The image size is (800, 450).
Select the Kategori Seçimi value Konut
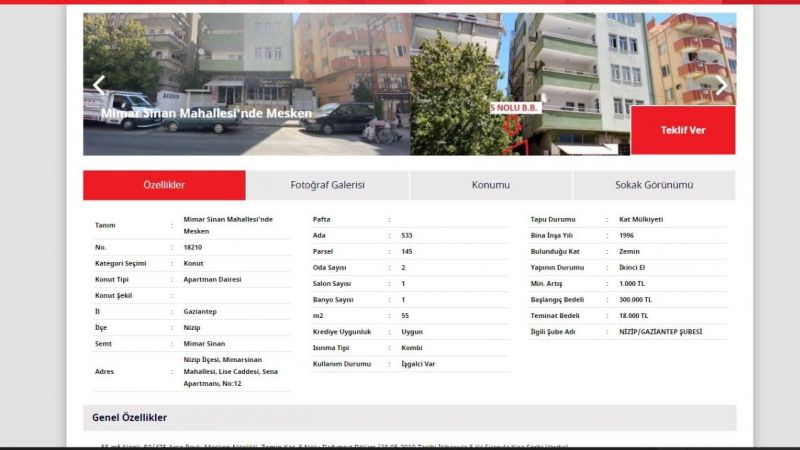(x=193, y=263)
